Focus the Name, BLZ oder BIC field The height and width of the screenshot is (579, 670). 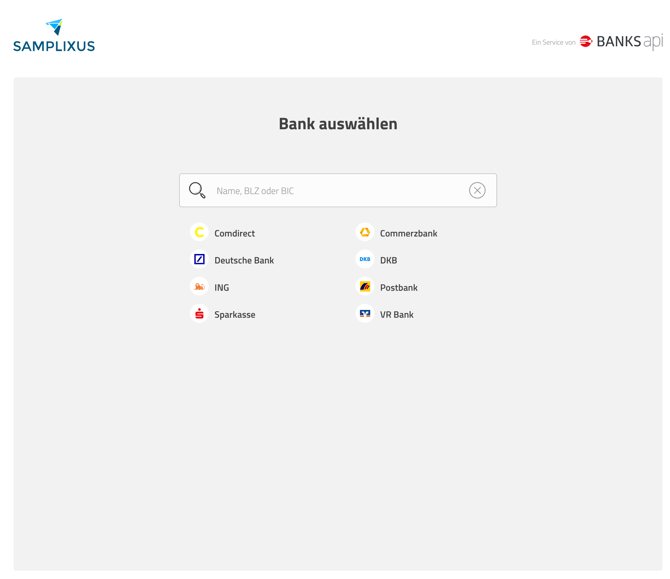coord(335,190)
